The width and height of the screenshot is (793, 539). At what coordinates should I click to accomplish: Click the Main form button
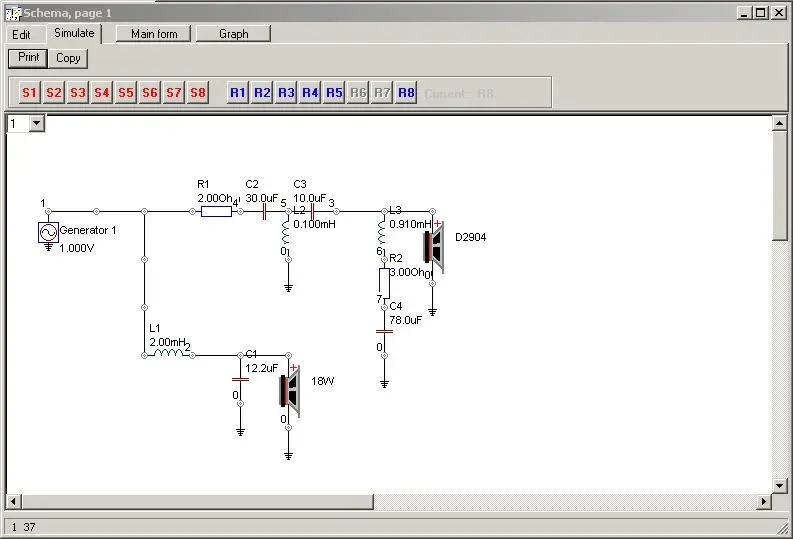[x=154, y=34]
